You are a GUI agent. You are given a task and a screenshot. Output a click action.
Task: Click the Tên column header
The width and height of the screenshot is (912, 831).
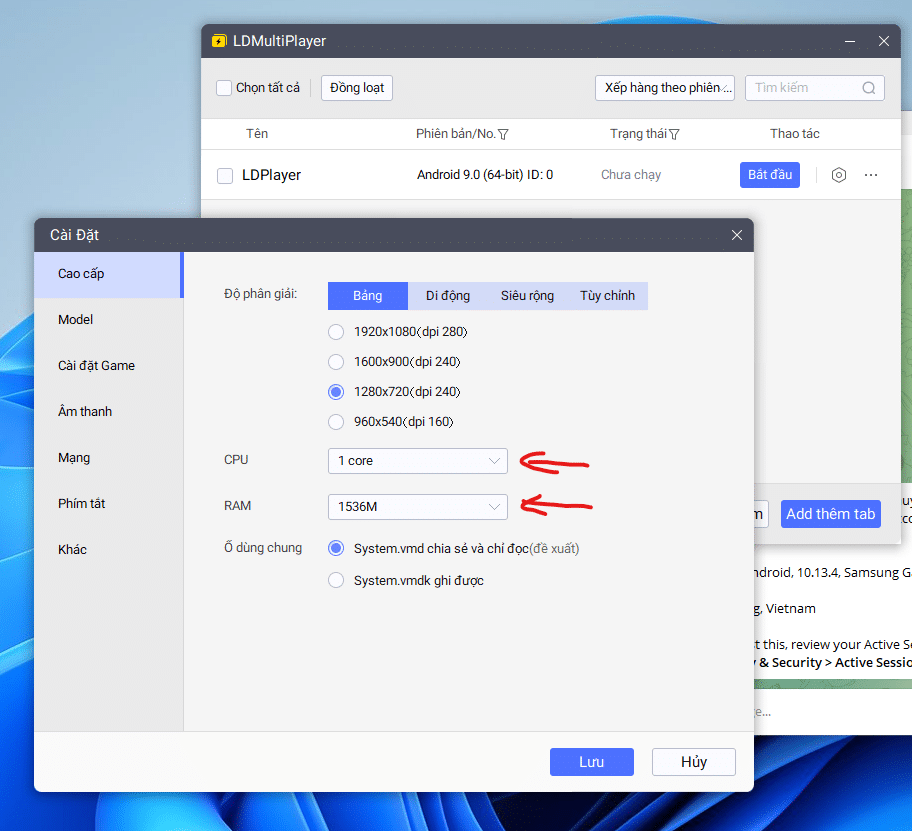coord(256,134)
